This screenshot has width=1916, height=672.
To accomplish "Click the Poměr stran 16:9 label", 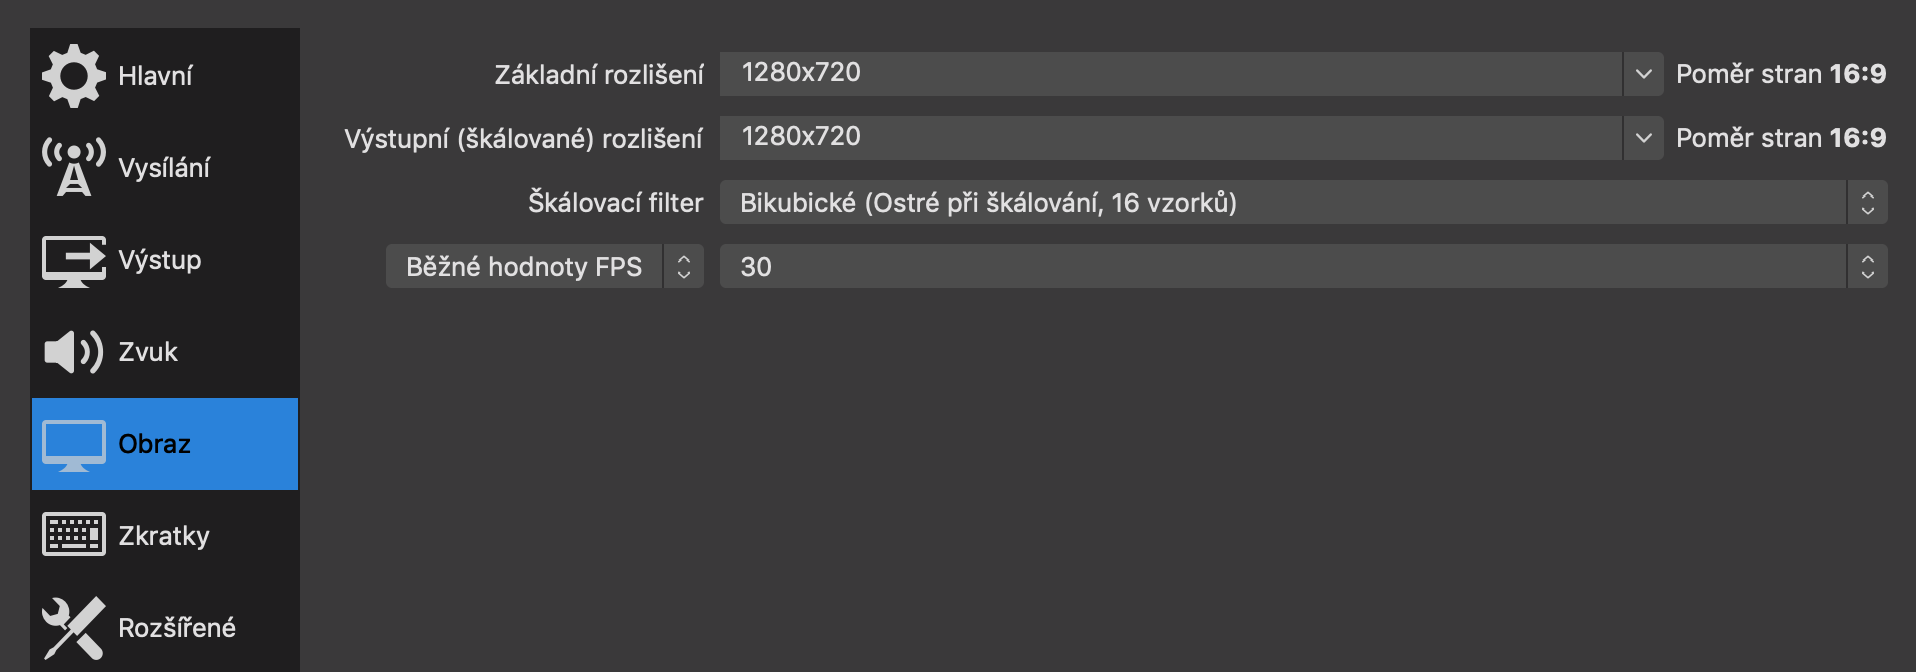I will [x=1782, y=73].
